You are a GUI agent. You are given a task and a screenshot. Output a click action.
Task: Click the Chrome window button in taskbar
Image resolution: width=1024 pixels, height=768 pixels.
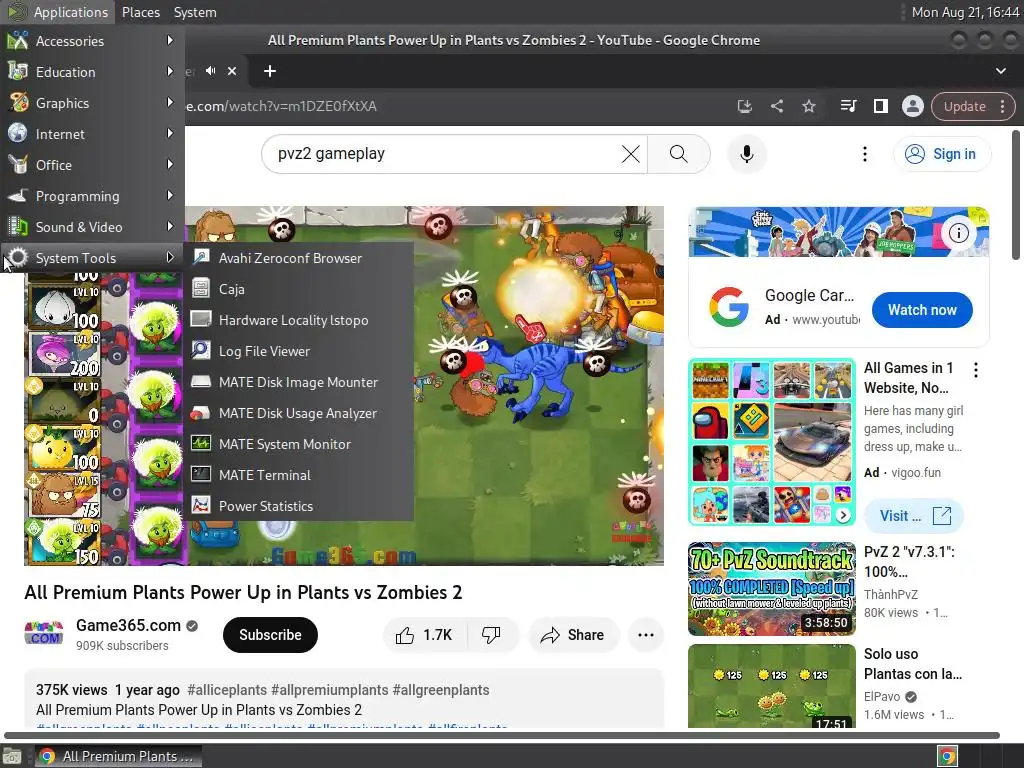[x=118, y=756]
